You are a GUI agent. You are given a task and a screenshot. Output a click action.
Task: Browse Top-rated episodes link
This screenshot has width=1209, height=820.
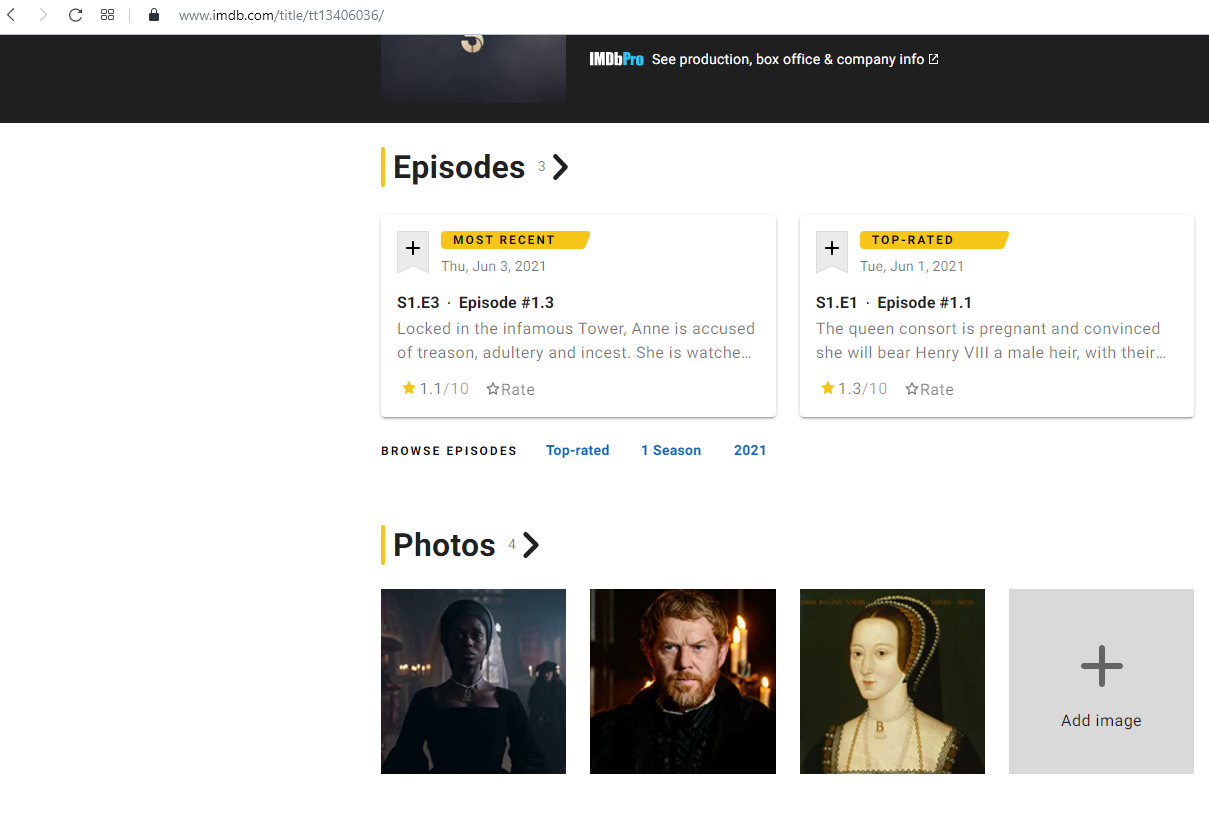pos(578,450)
